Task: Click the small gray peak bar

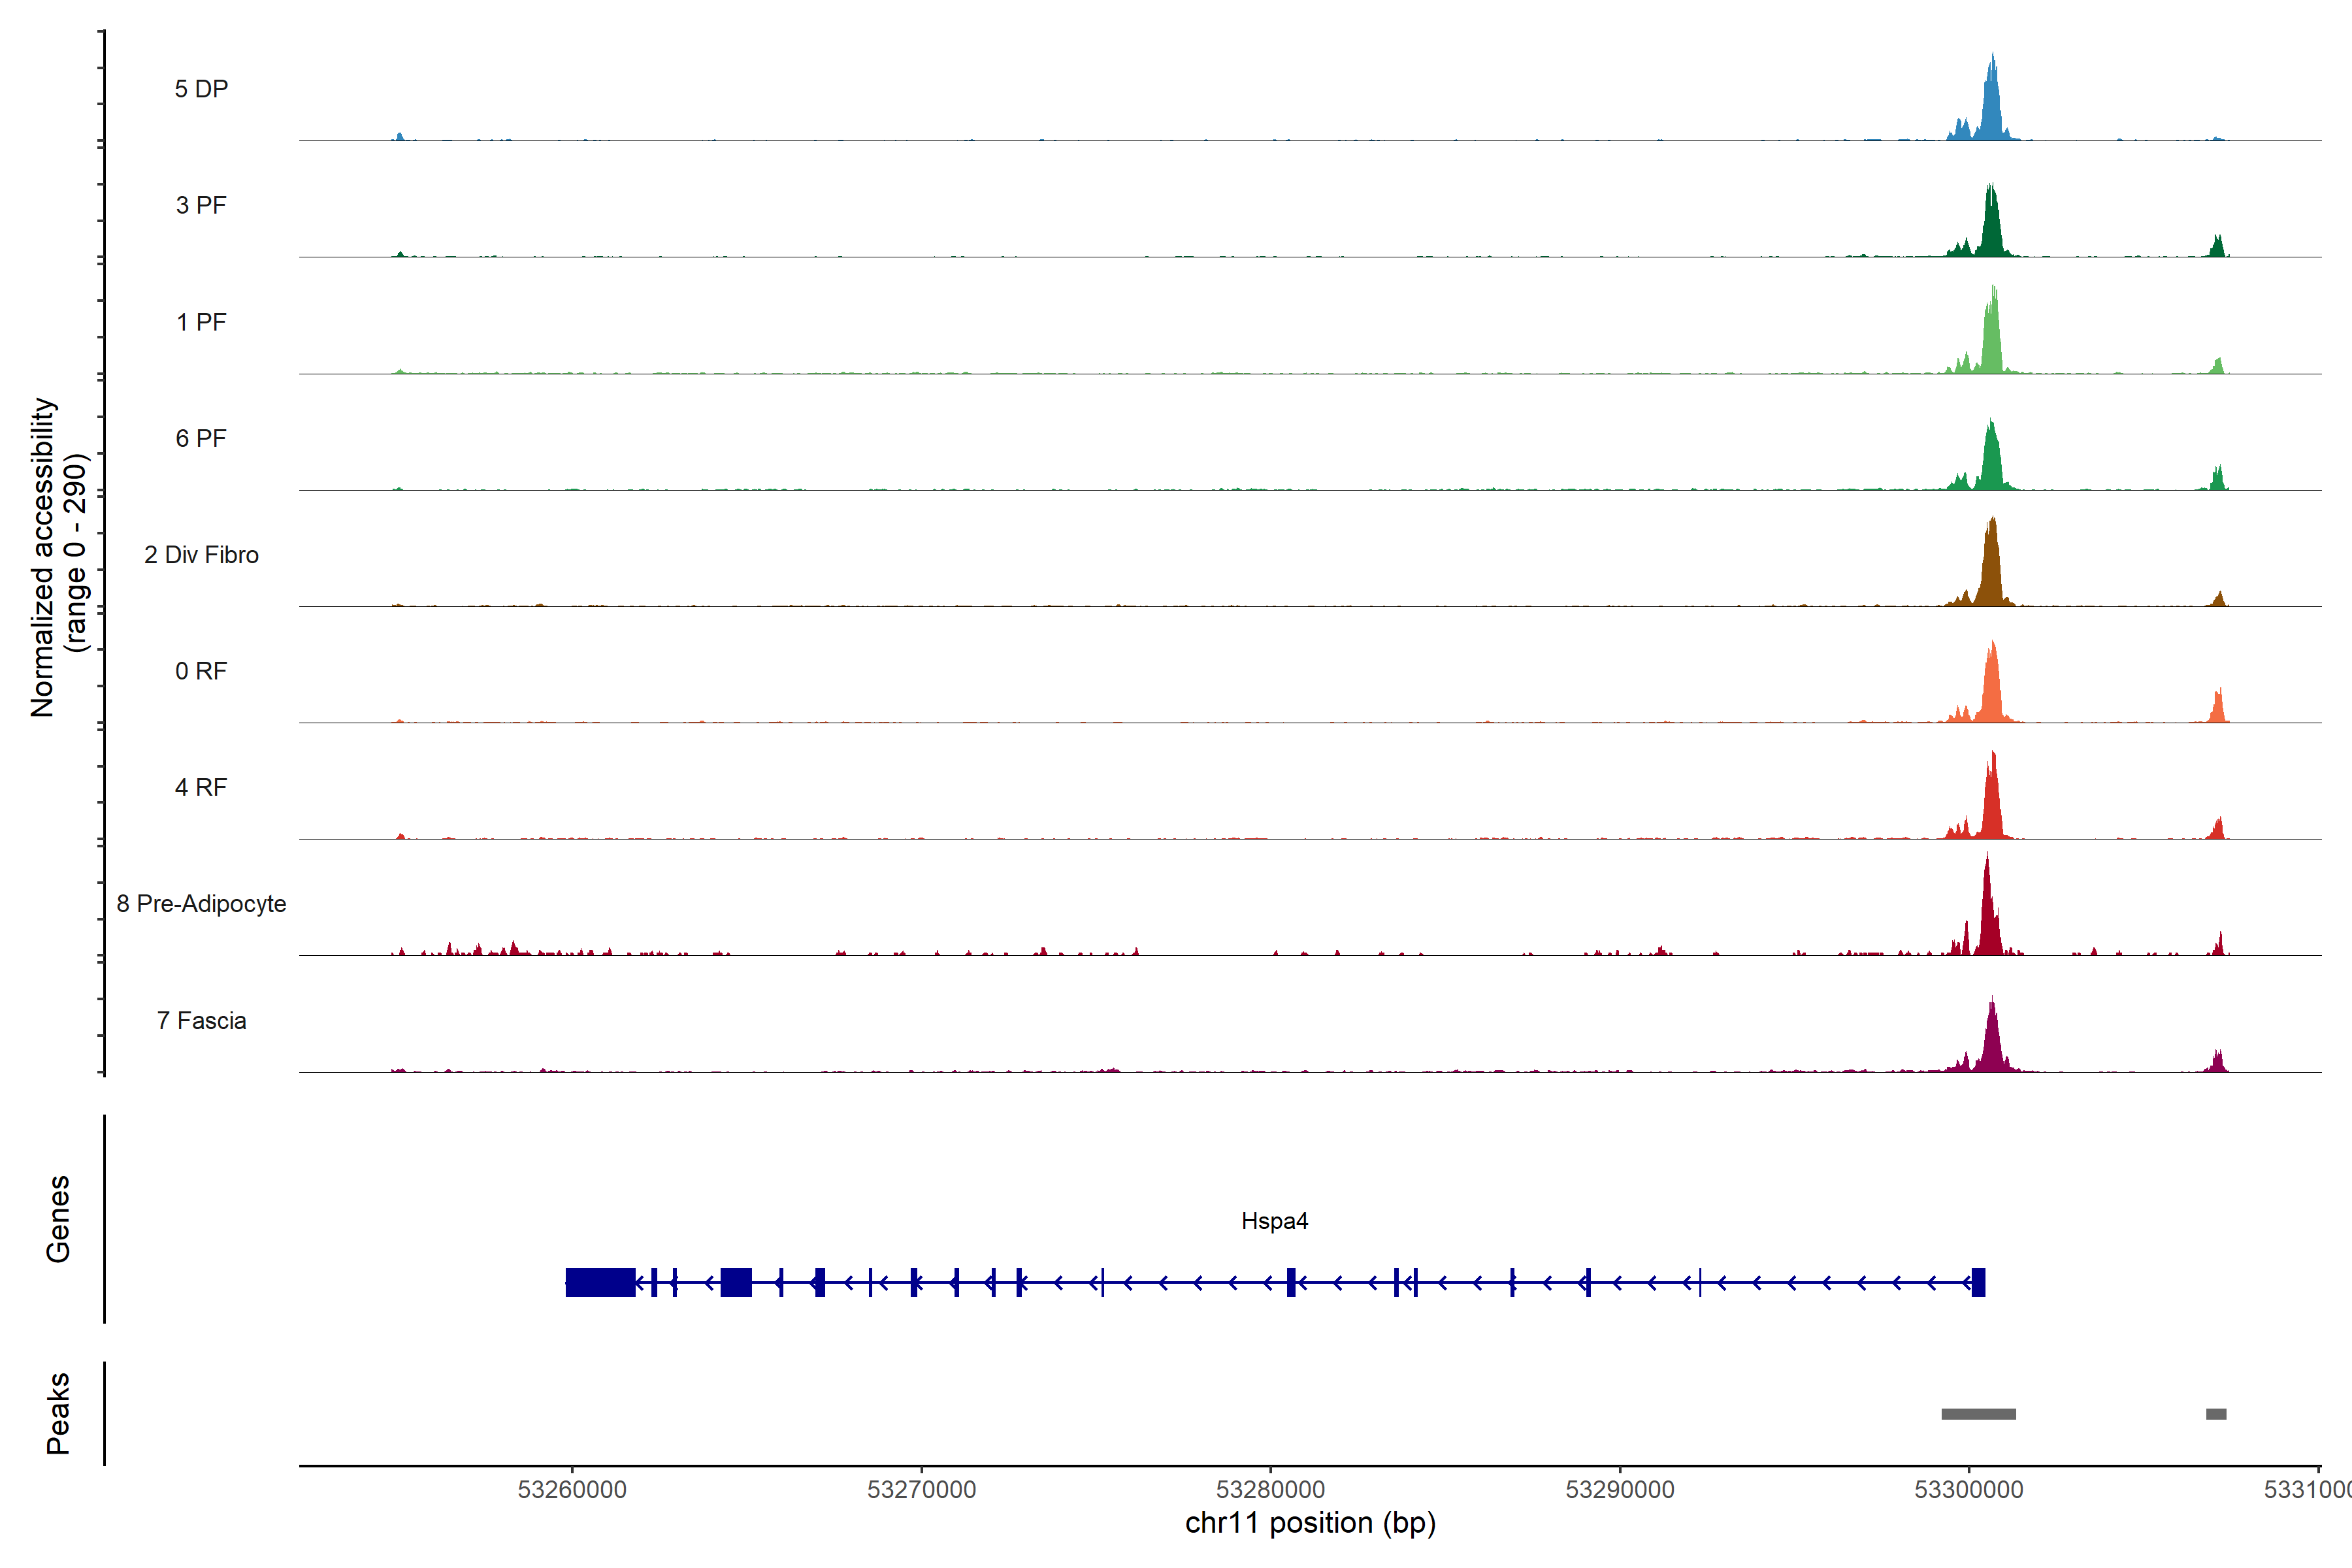Action: click(2216, 1413)
